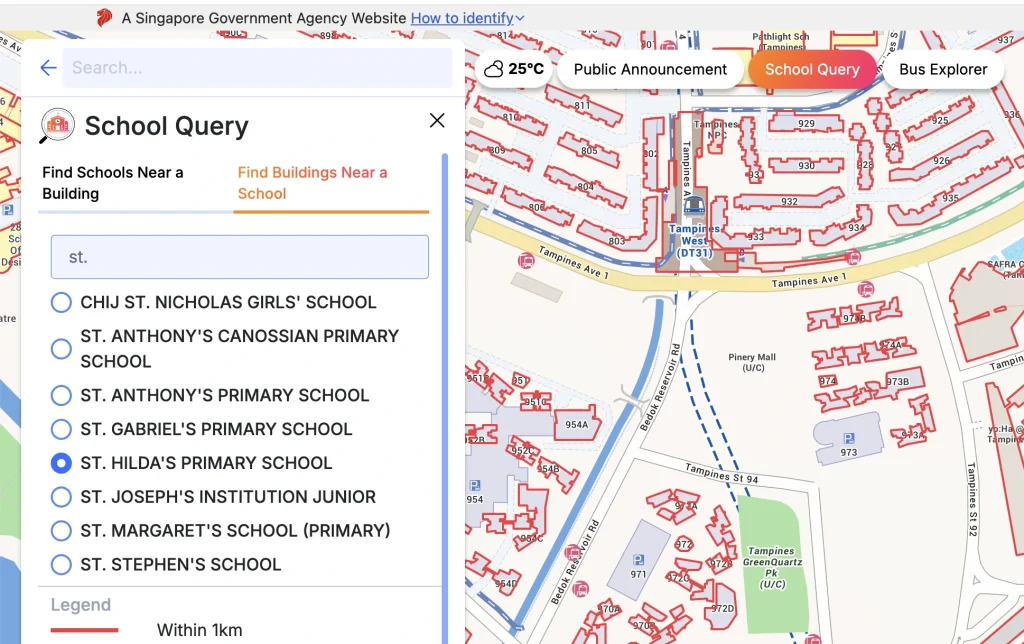1024x644 pixels.
Task: Click the Tampines St 94 road label
Action: [722, 473]
